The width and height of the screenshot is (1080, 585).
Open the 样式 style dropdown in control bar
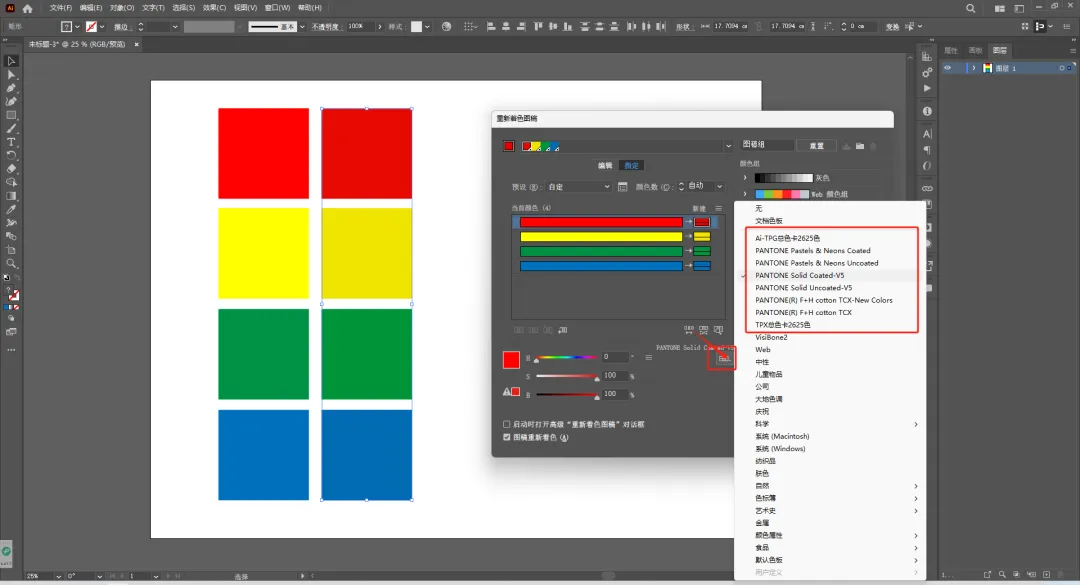[427, 27]
